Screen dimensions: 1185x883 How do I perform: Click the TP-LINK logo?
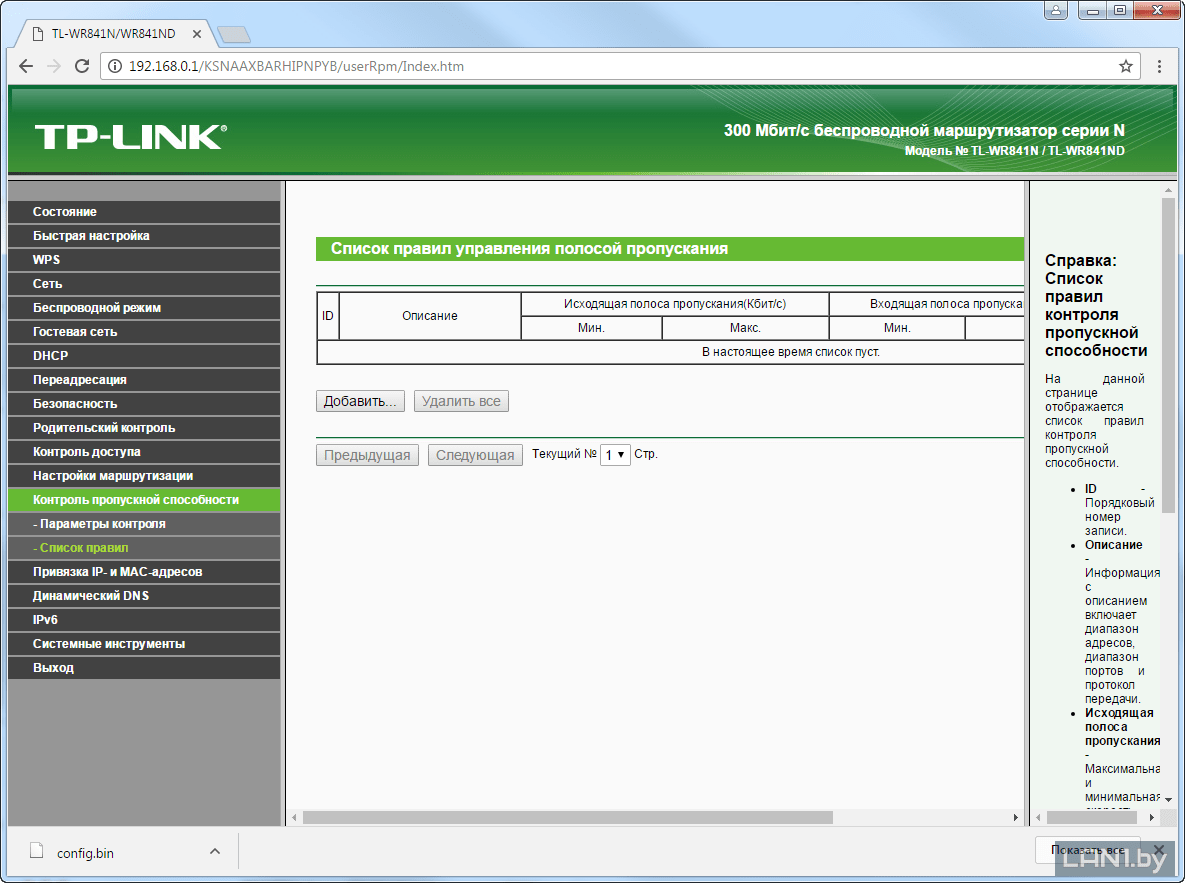[131, 137]
